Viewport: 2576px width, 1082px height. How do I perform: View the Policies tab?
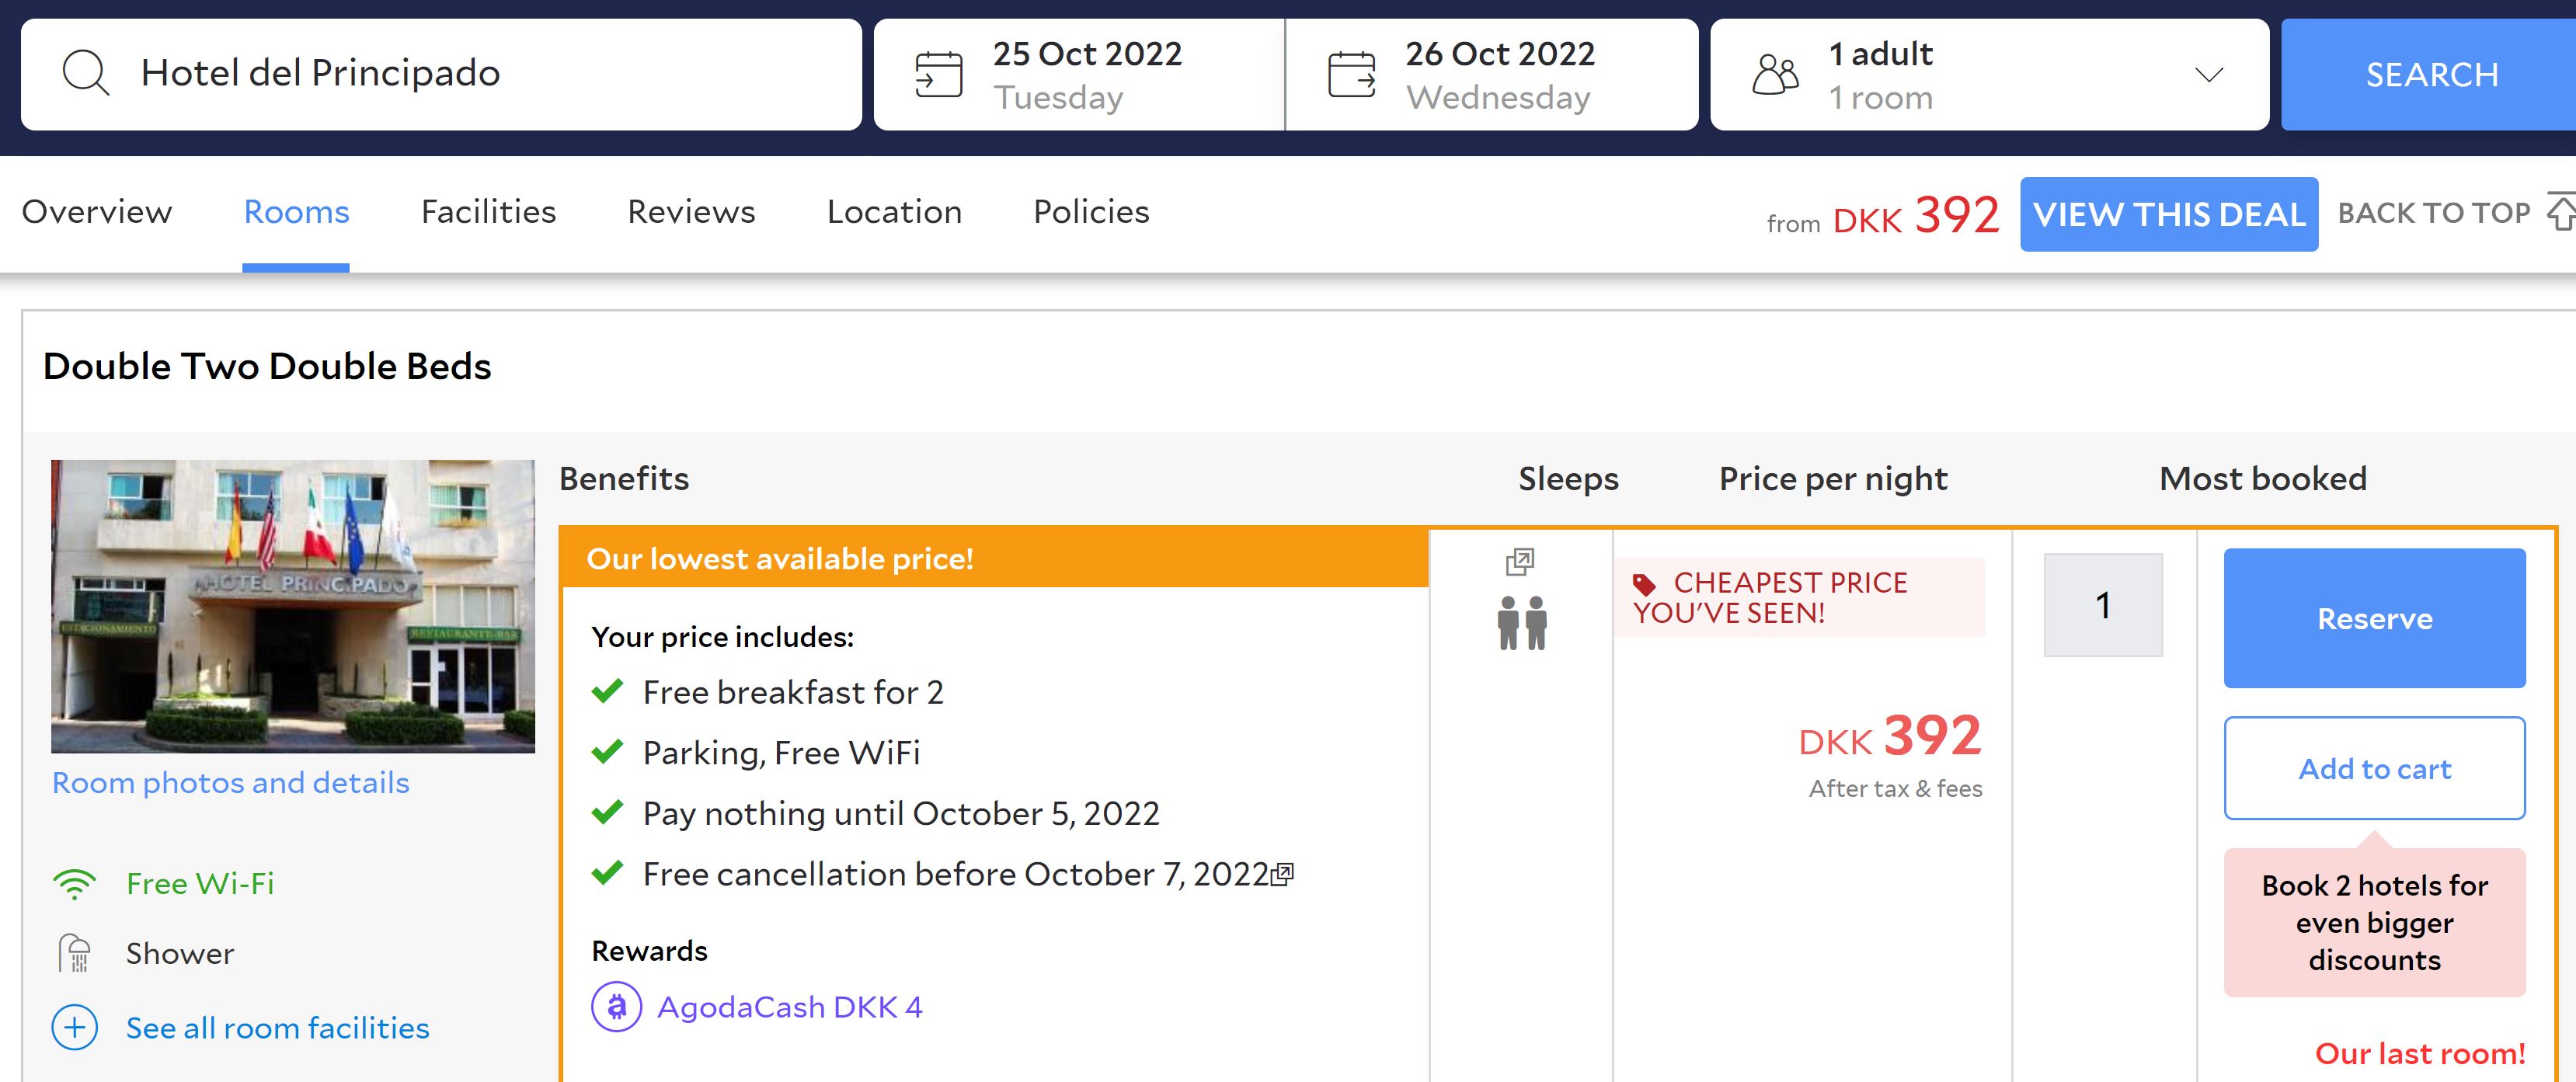click(1090, 212)
